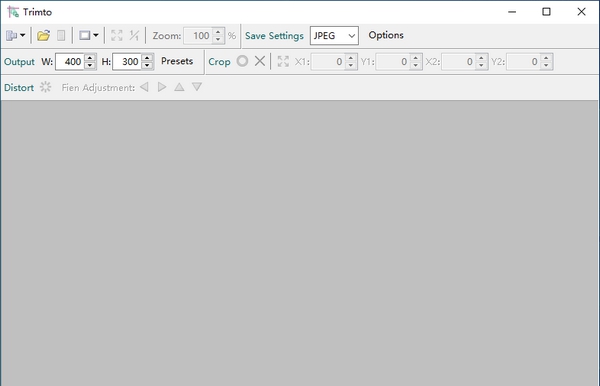Click the paste from clipboard icon
This screenshot has height=386, width=600.
(x=61, y=36)
